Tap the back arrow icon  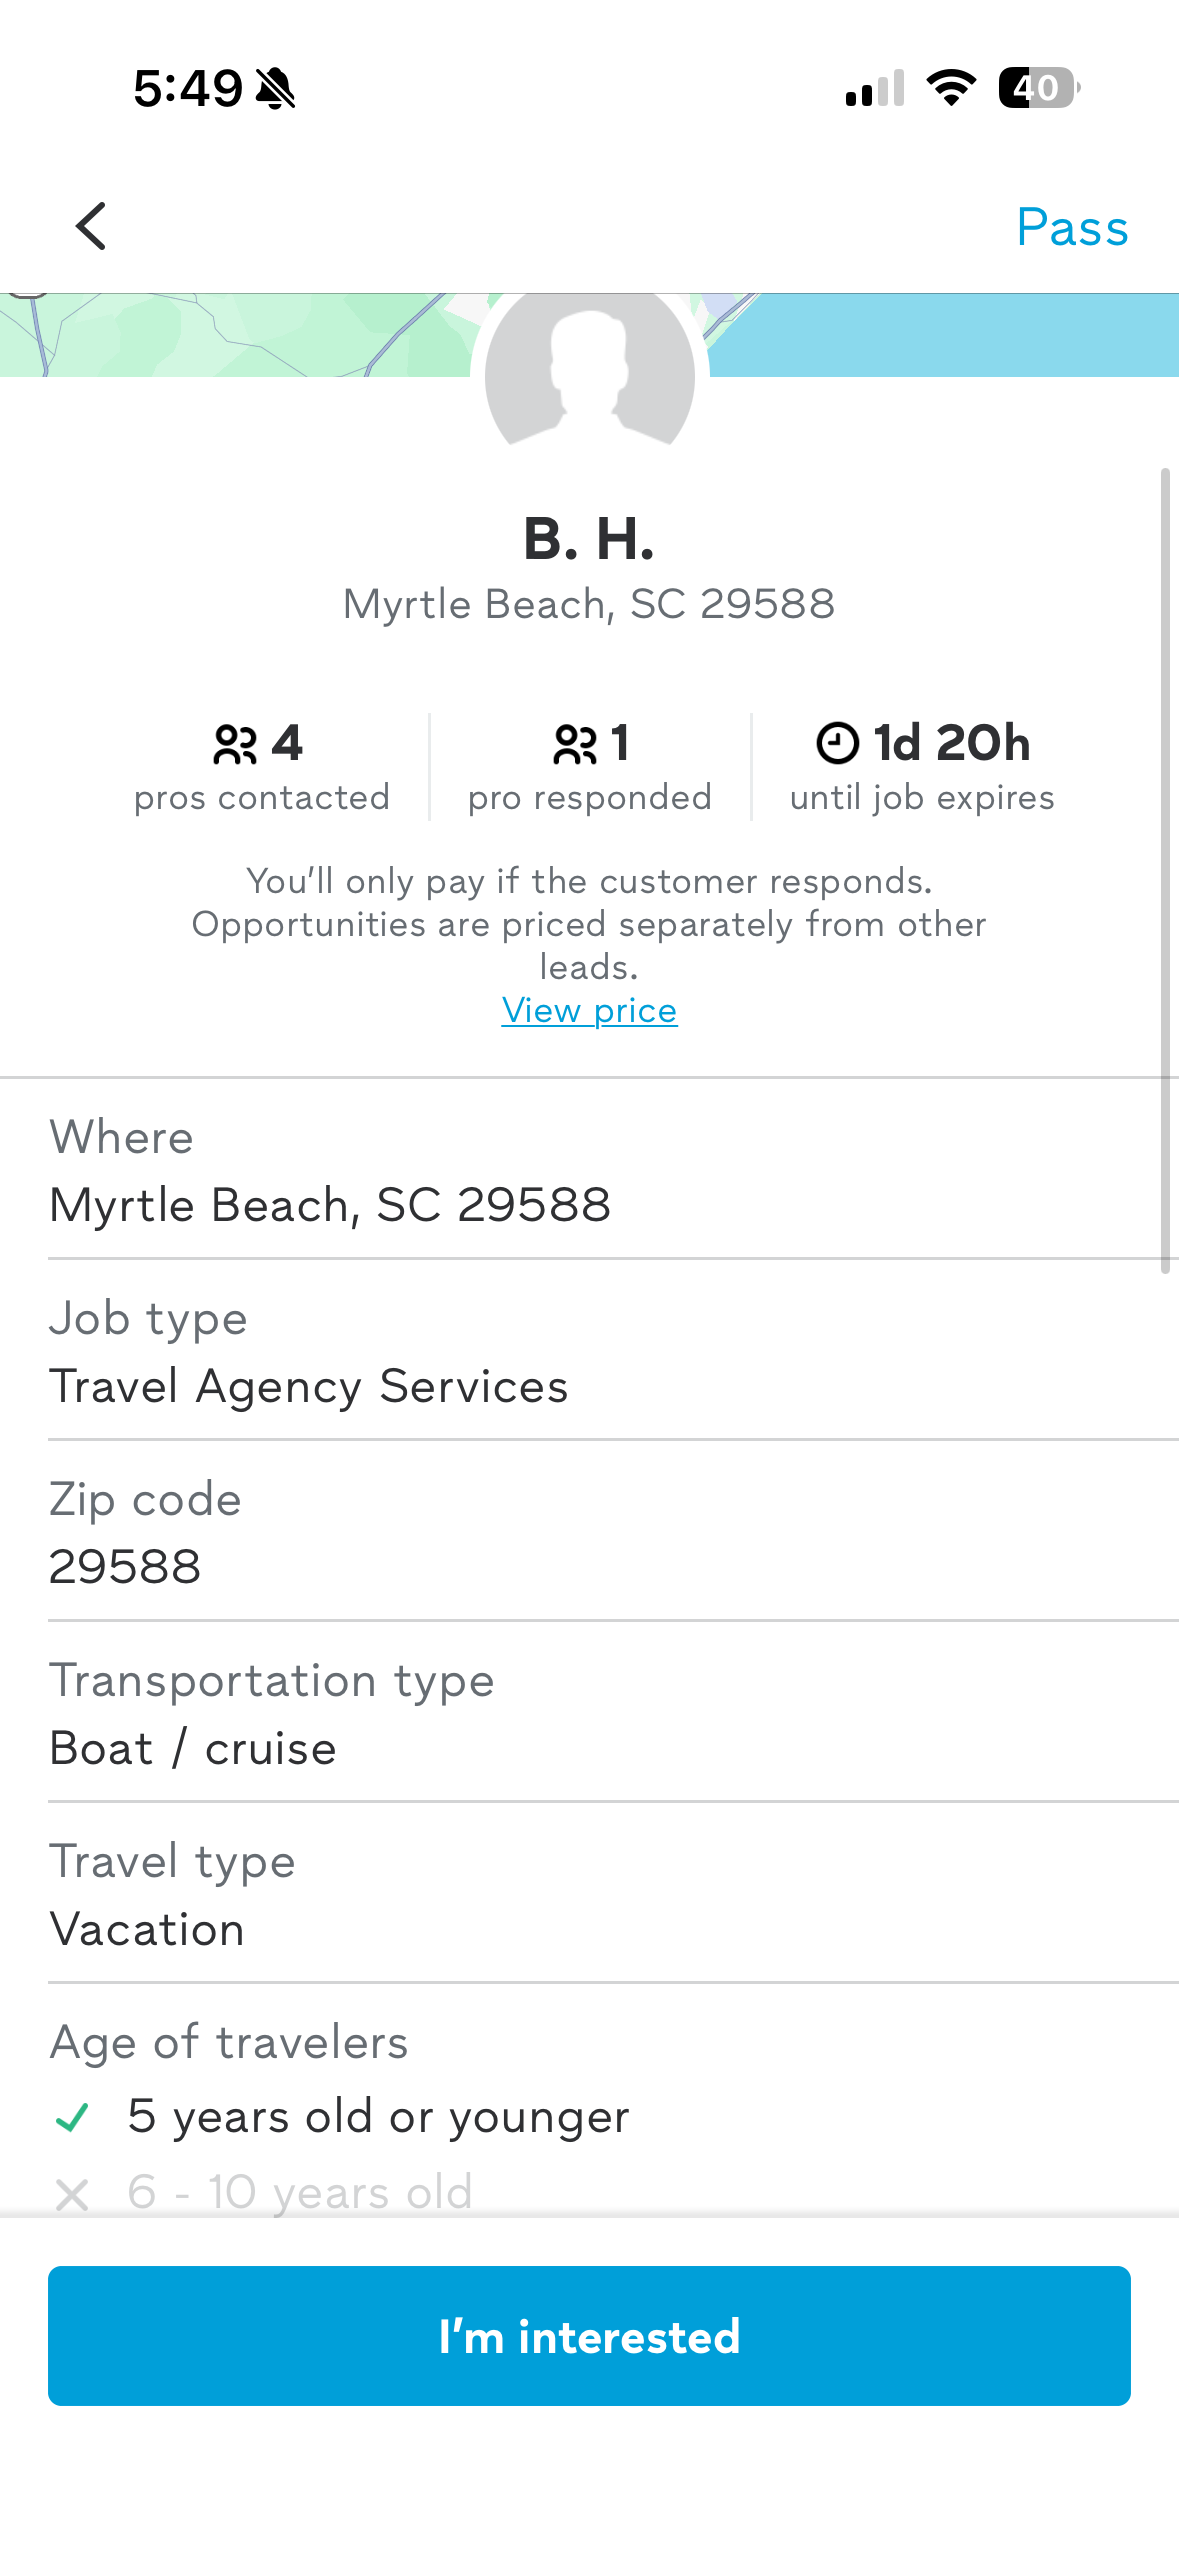click(91, 226)
